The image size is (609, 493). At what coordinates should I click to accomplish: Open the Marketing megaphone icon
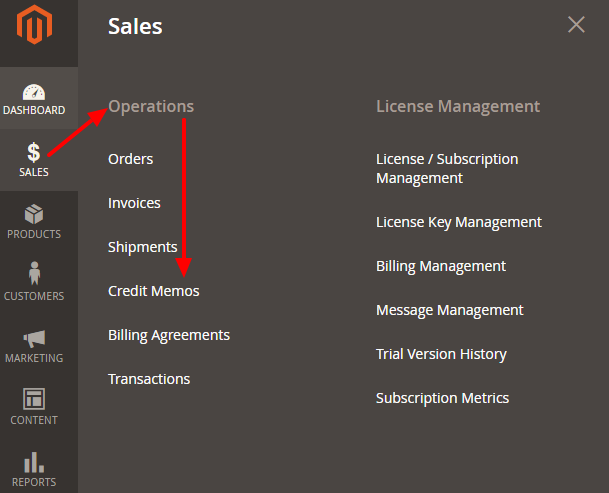click(x=34, y=338)
